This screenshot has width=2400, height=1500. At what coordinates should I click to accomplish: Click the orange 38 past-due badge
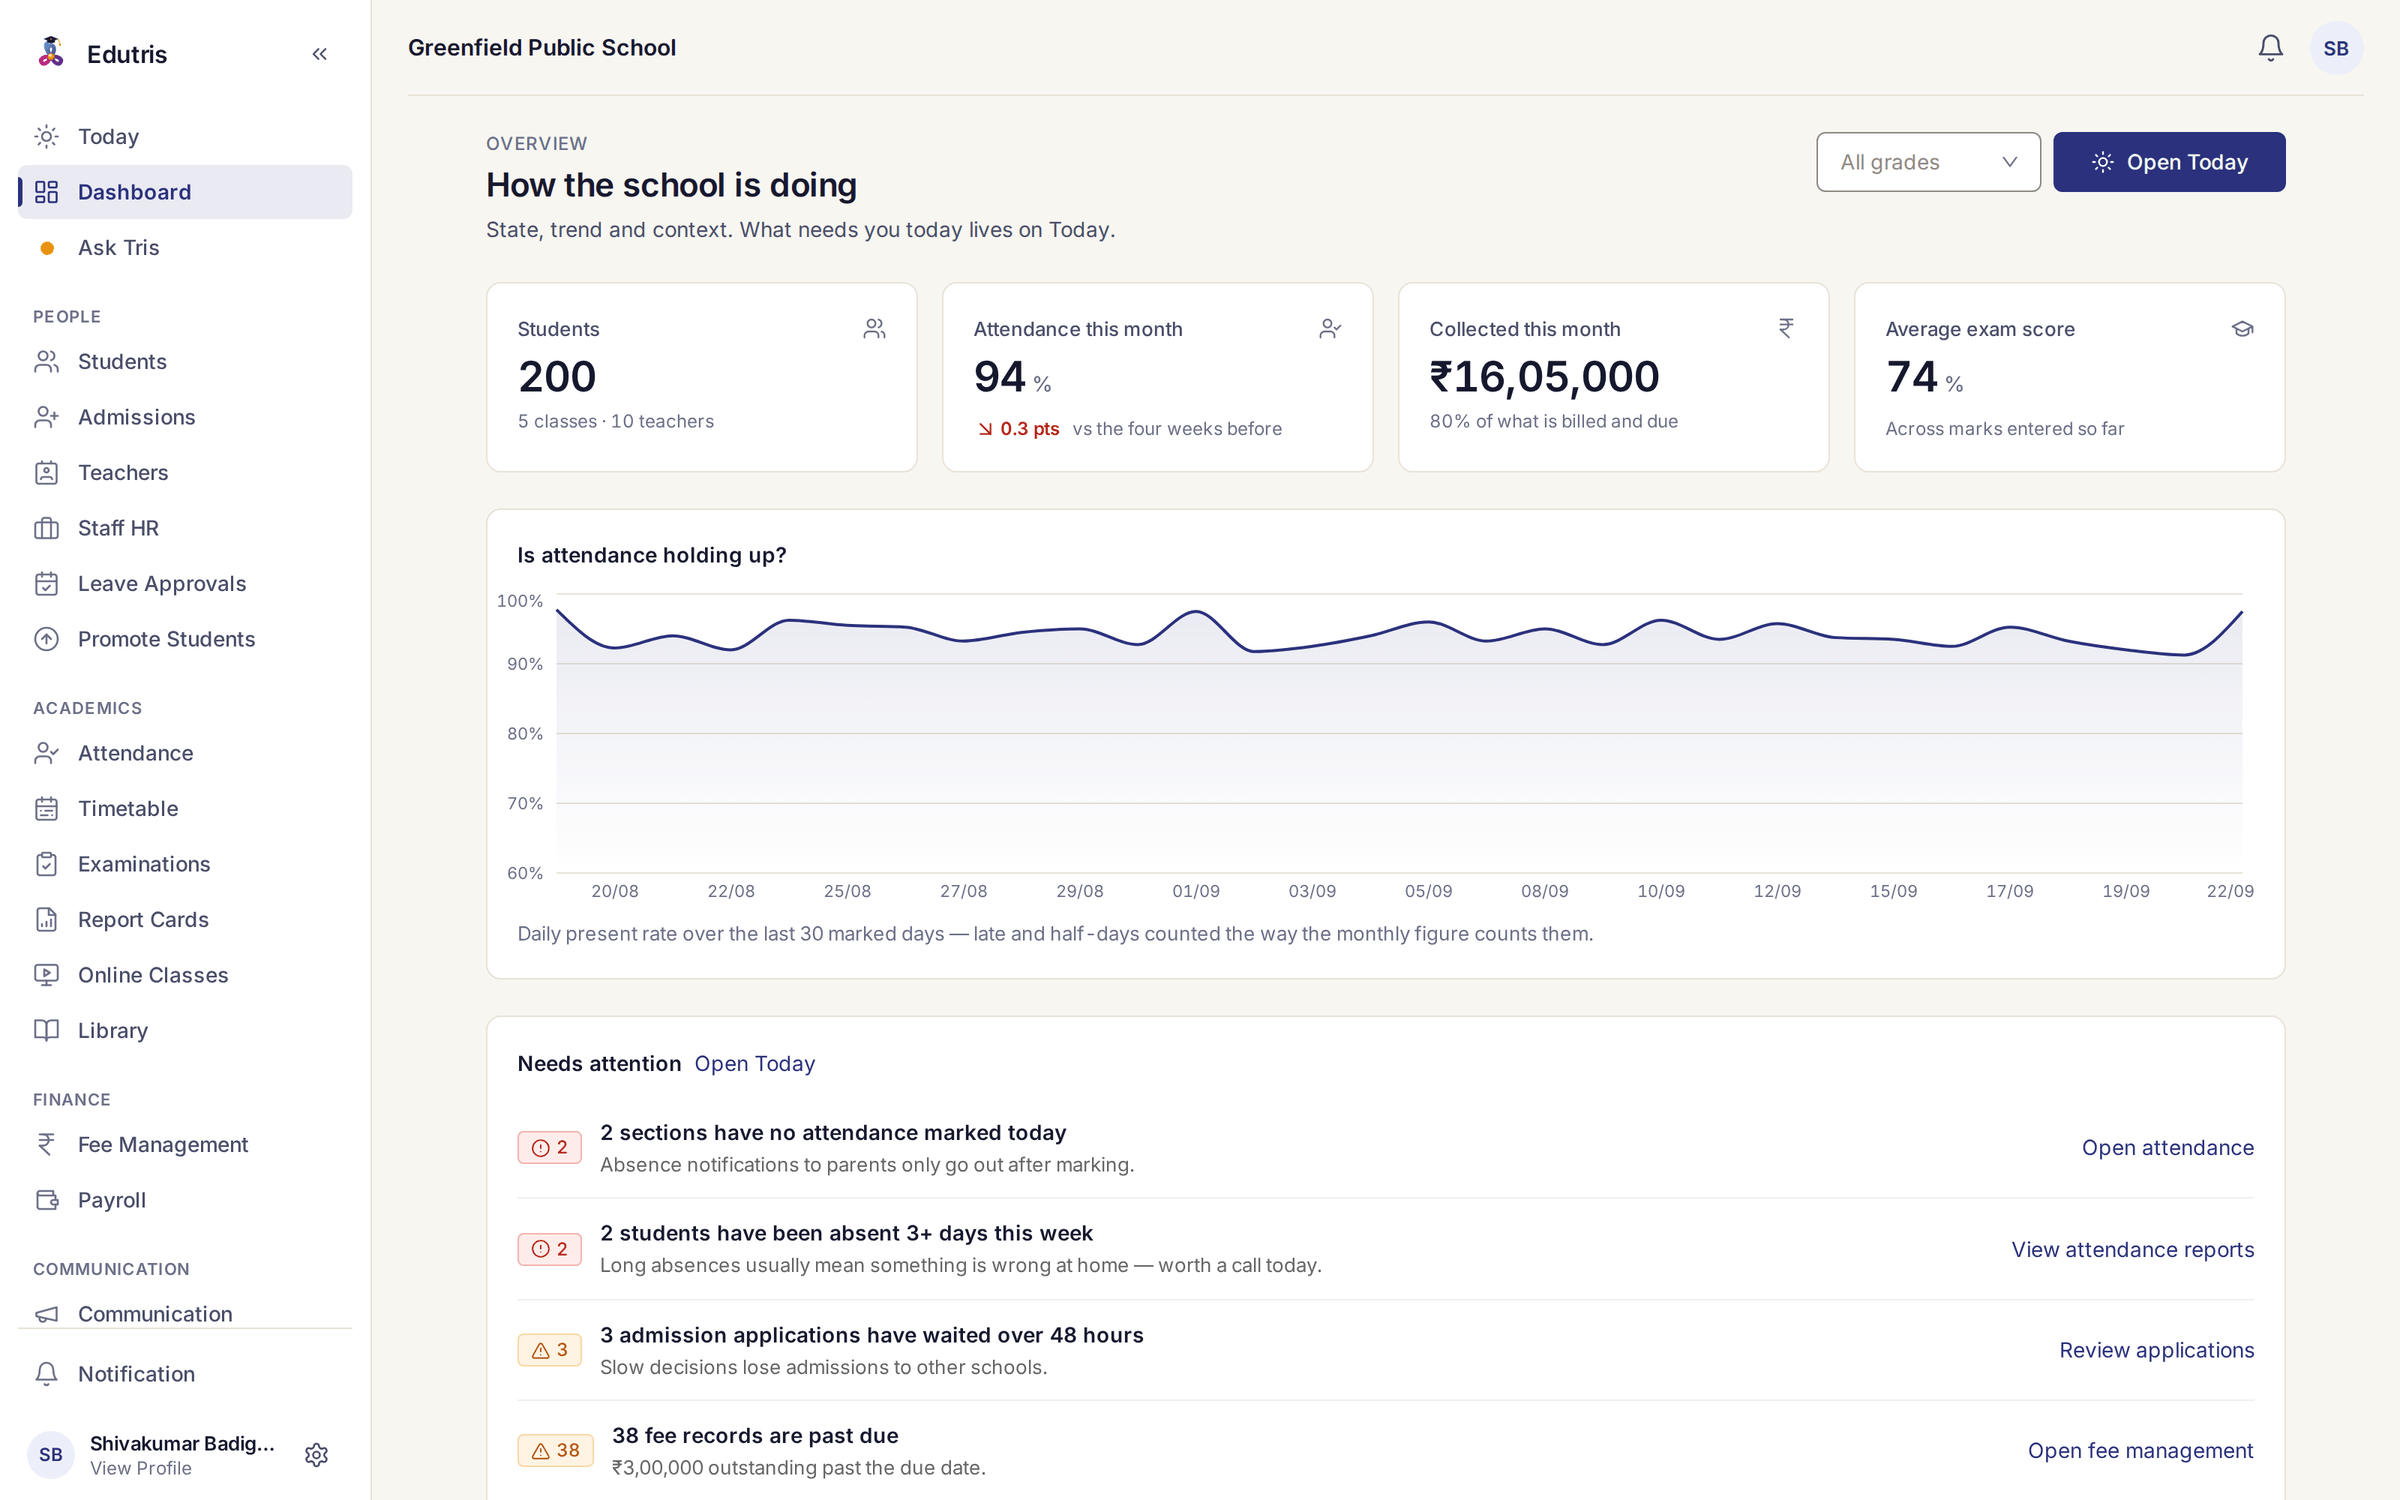click(x=555, y=1451)
